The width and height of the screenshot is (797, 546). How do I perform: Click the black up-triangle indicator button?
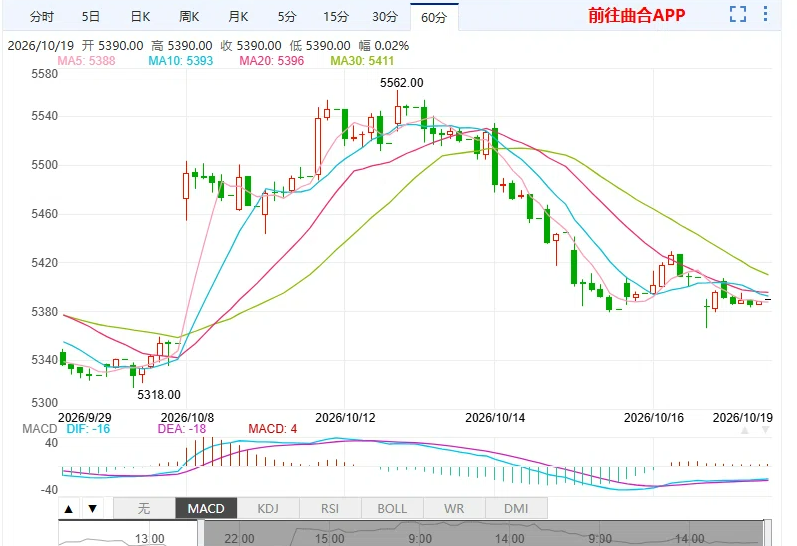click(69, 508)
